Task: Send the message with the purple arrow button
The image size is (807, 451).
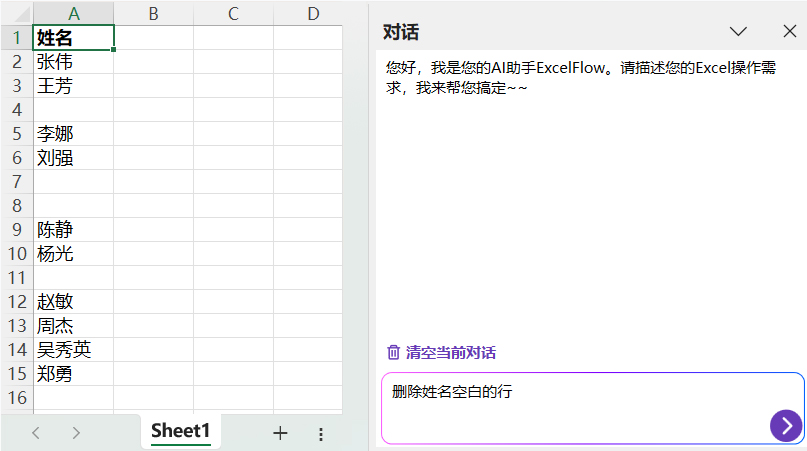Action: point(786,425)
